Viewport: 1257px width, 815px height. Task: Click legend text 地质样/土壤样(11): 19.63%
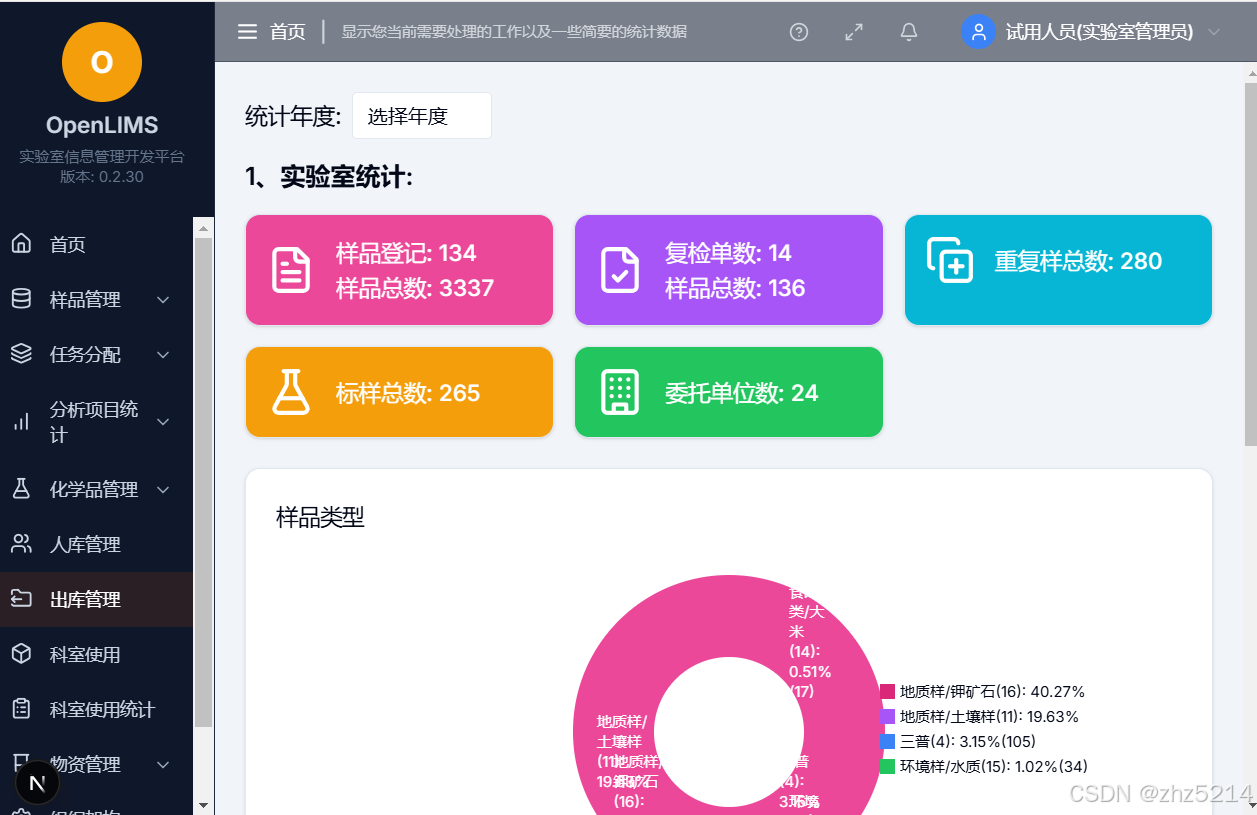(989, 716)
